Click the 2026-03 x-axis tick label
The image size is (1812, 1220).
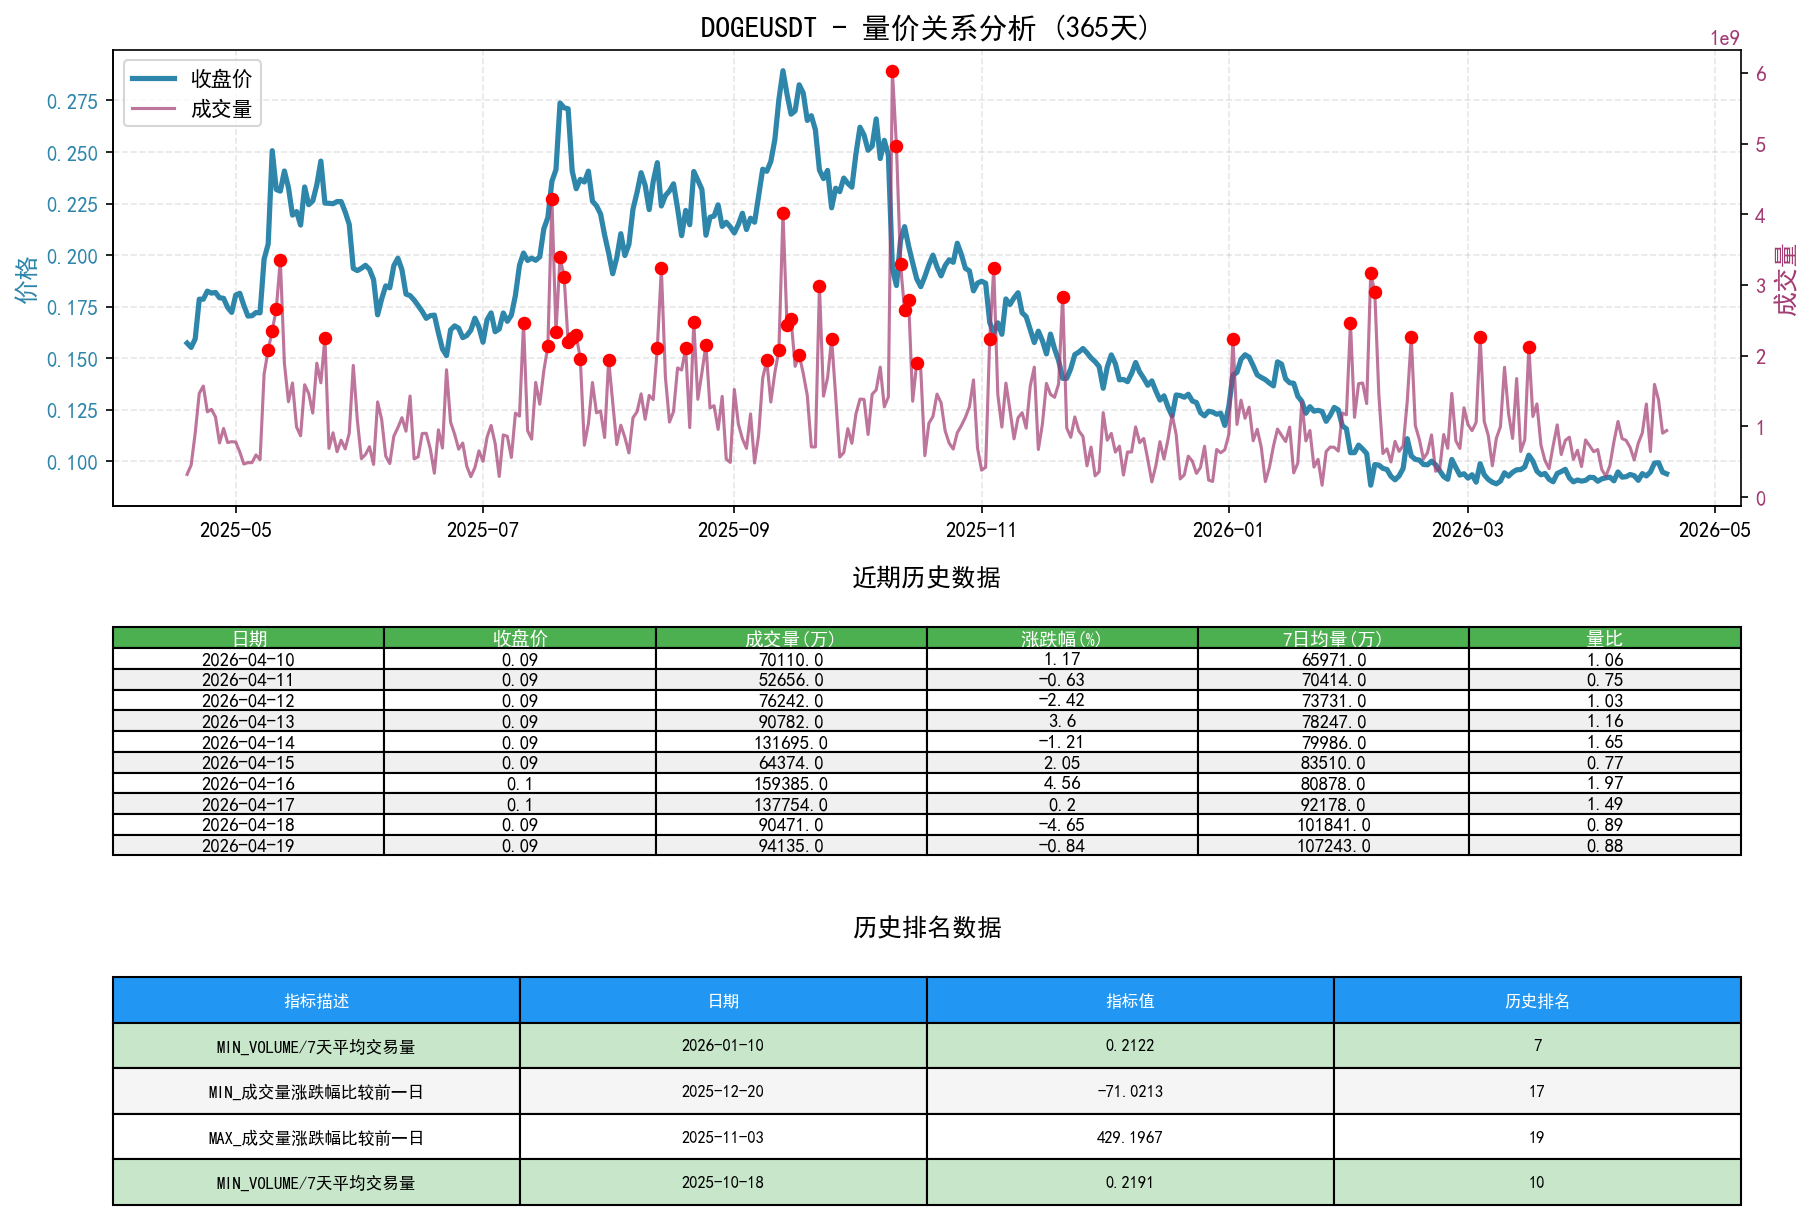click(x=1467, y=530)
